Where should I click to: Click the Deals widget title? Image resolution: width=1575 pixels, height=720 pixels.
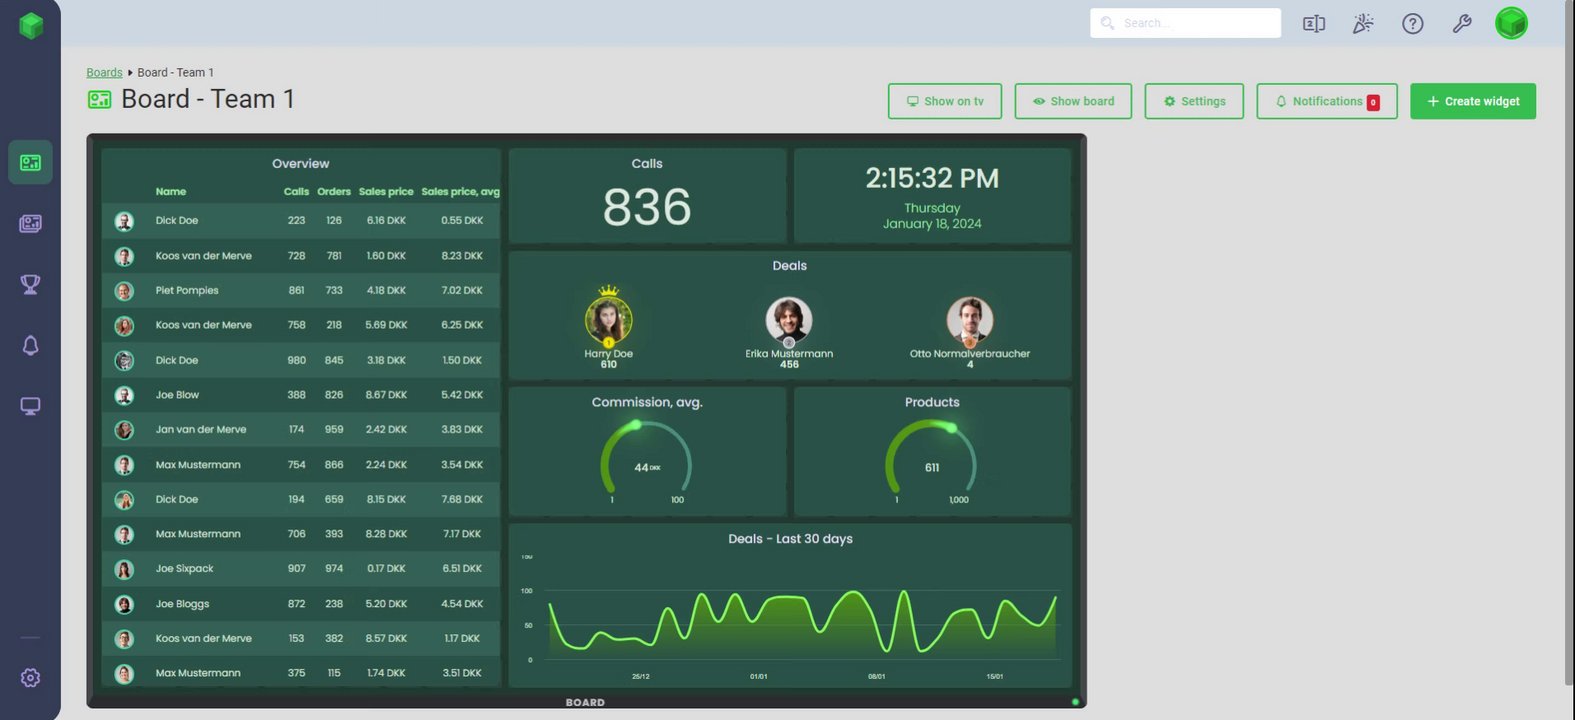pyautogui.click(x=789, y=265)
